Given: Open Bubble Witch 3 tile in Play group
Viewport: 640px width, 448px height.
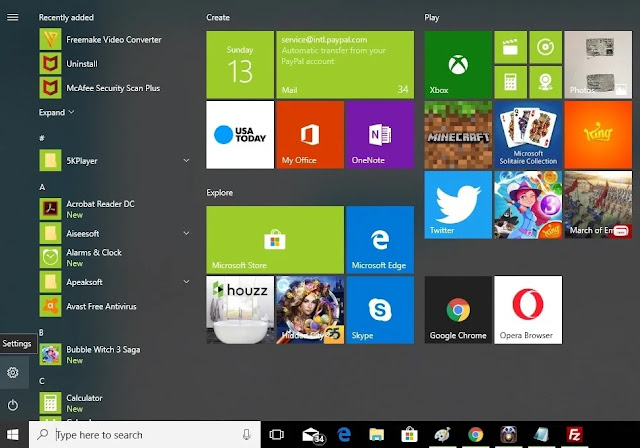Looking at the screenshot, I should 528,204.
